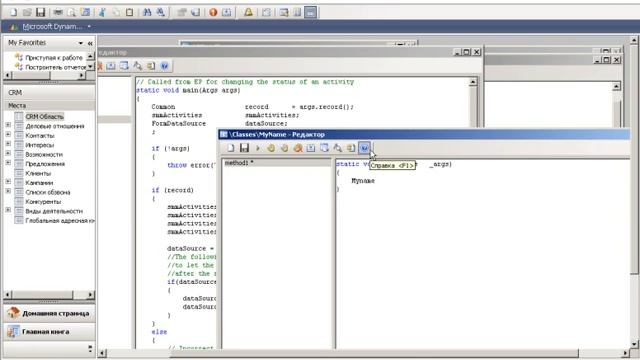The image size is (640, 360).
Task: Click the blue Help icon in MyName editor toolbar
Action: (x=364, y=148)
